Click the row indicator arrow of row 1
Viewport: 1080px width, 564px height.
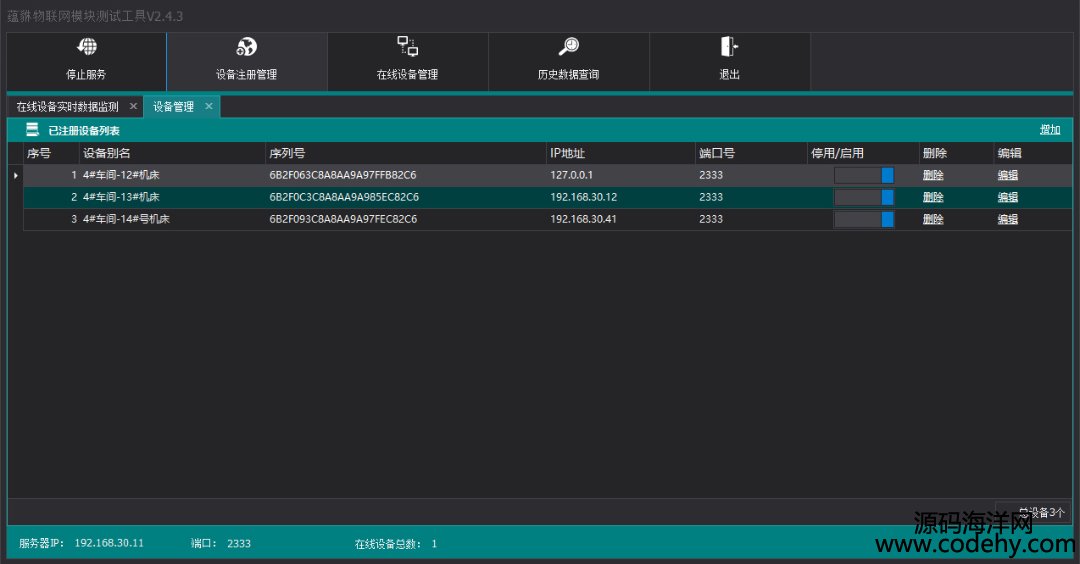tap(15, 176)
